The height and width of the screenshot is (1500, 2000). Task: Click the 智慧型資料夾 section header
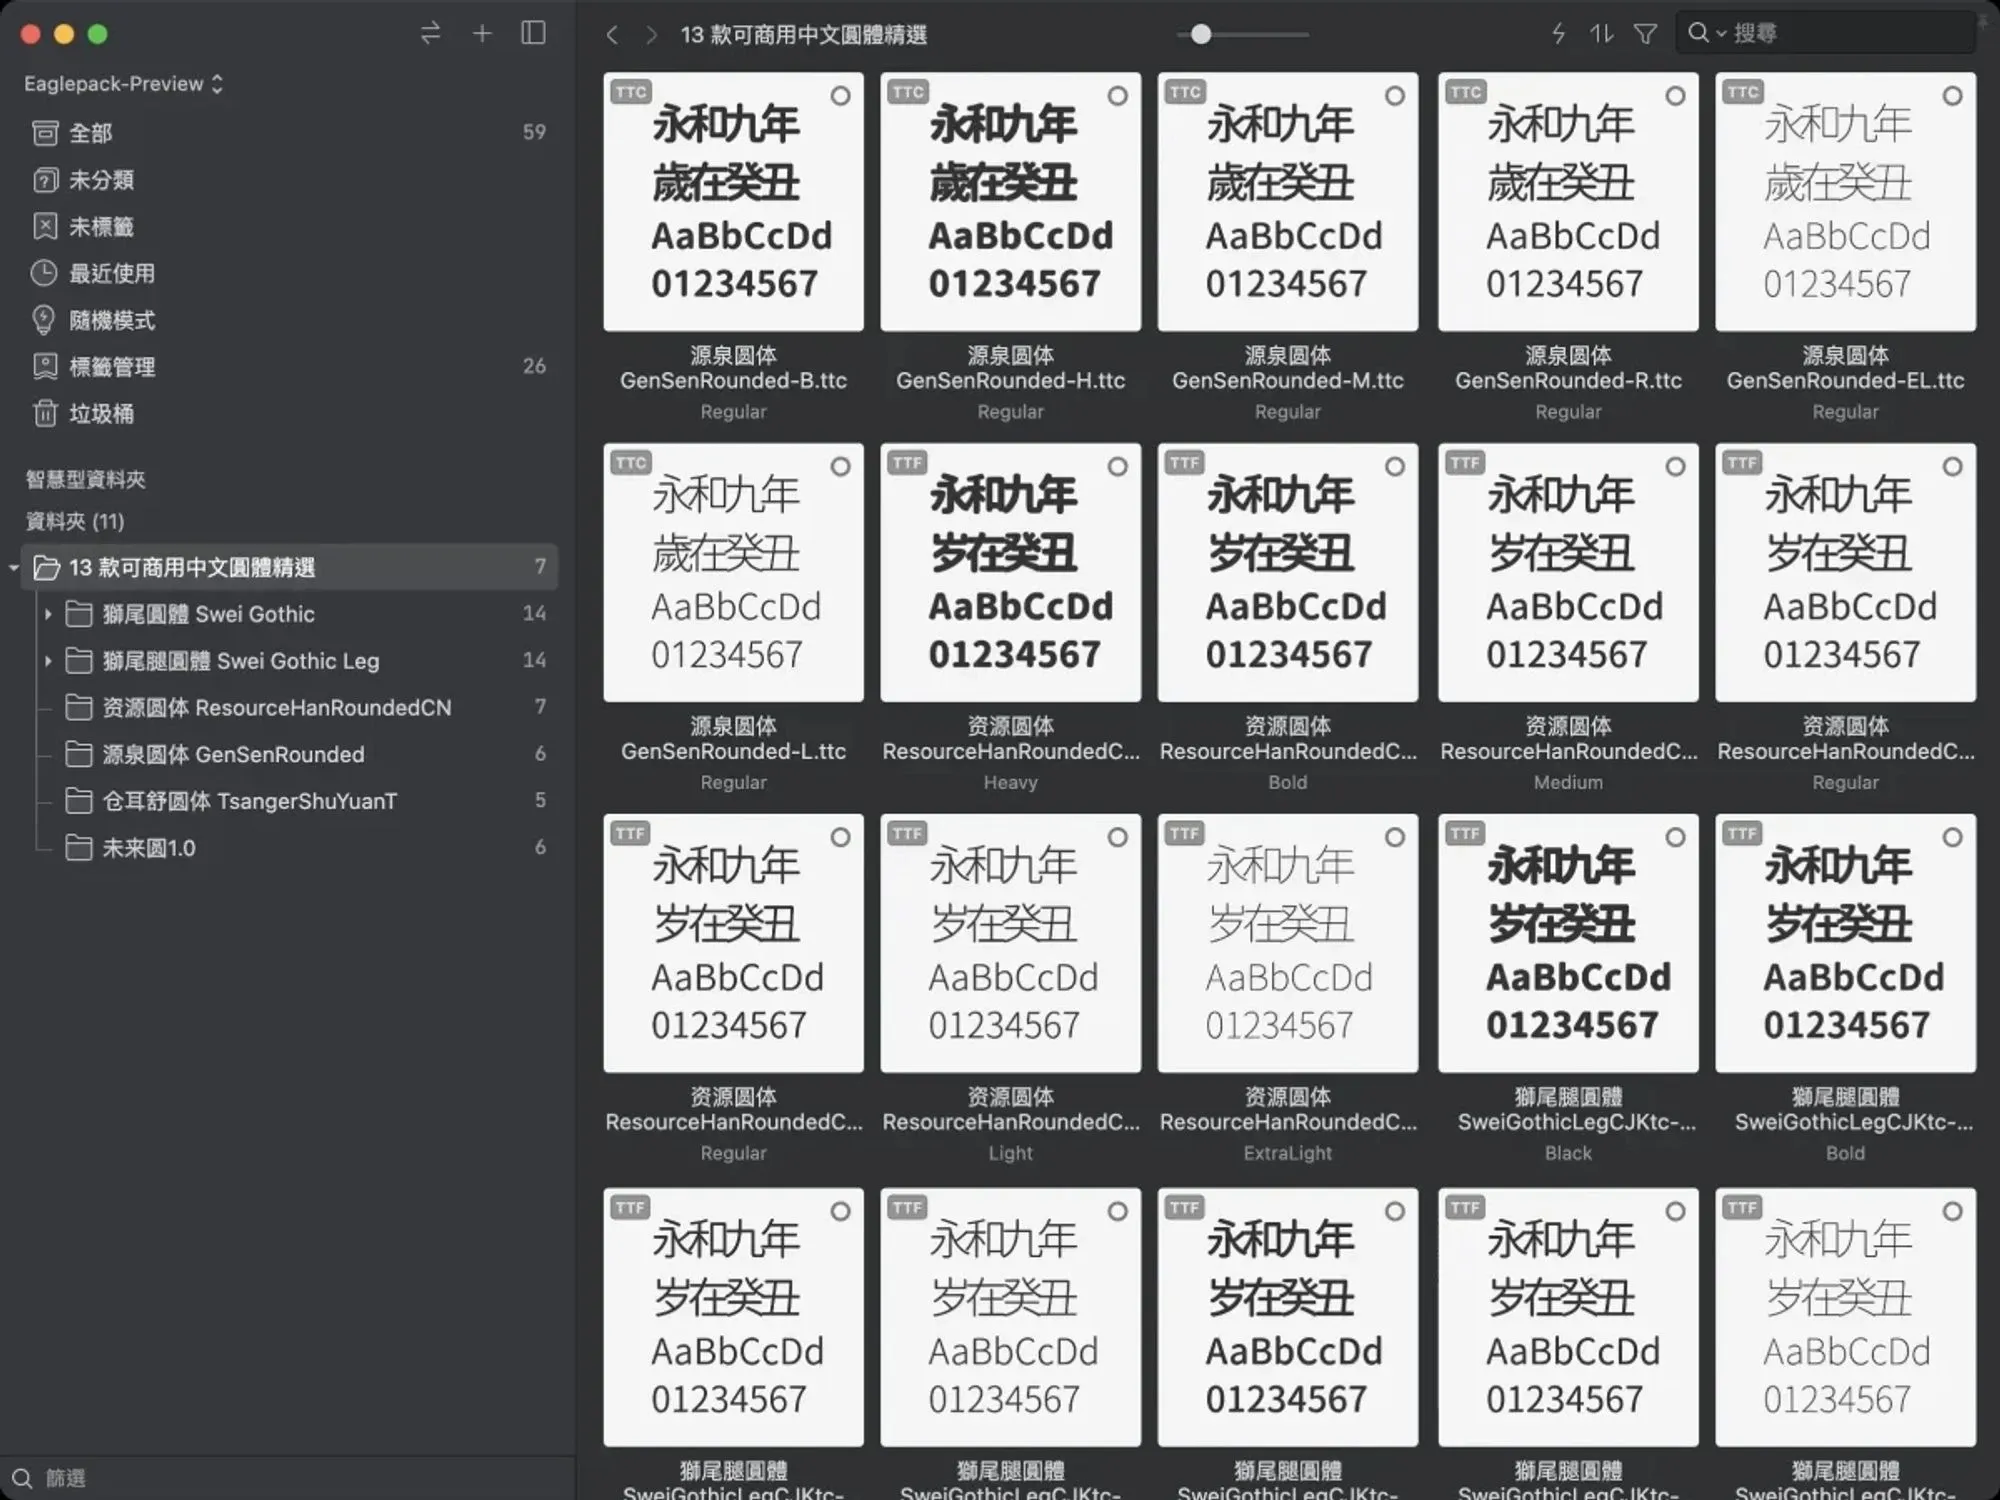tap(86, 479)
